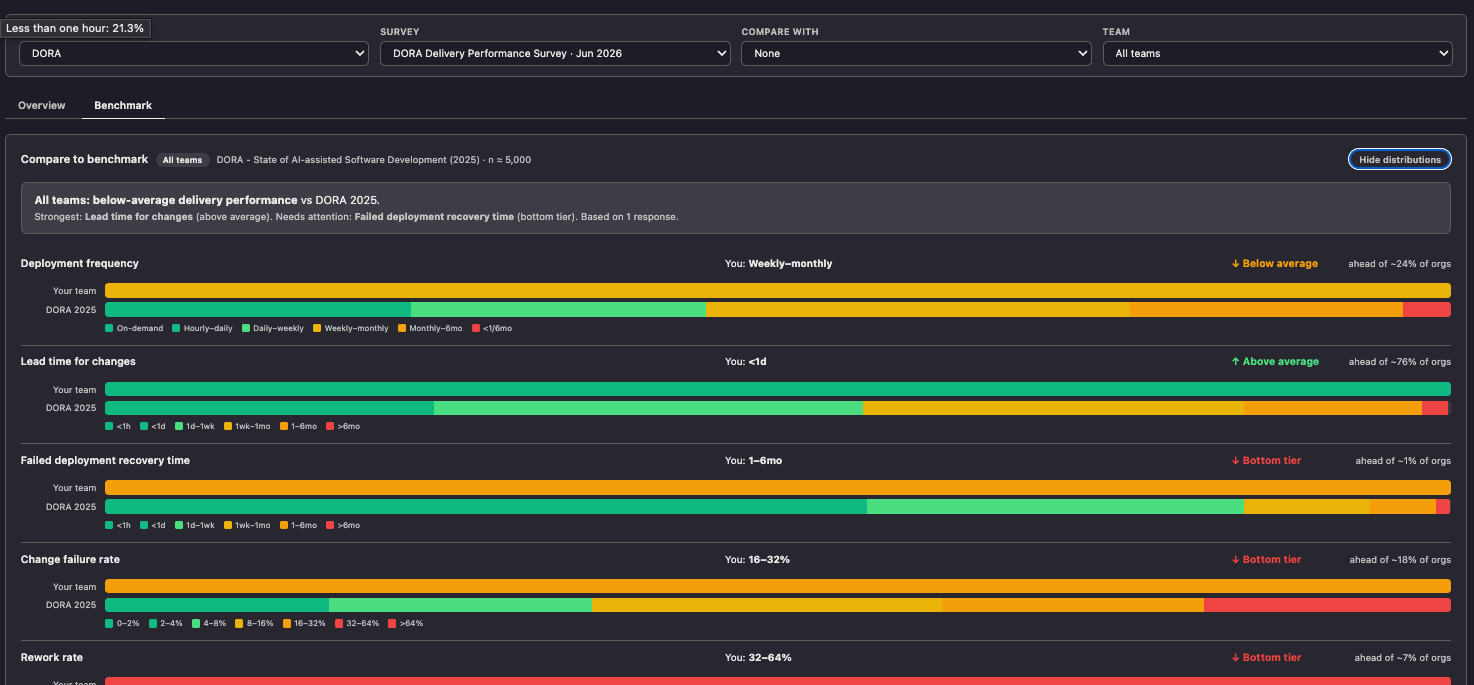
Task: Click light green segment of DORA 2025 Lead time bar
Action: (x=649, y=408)
